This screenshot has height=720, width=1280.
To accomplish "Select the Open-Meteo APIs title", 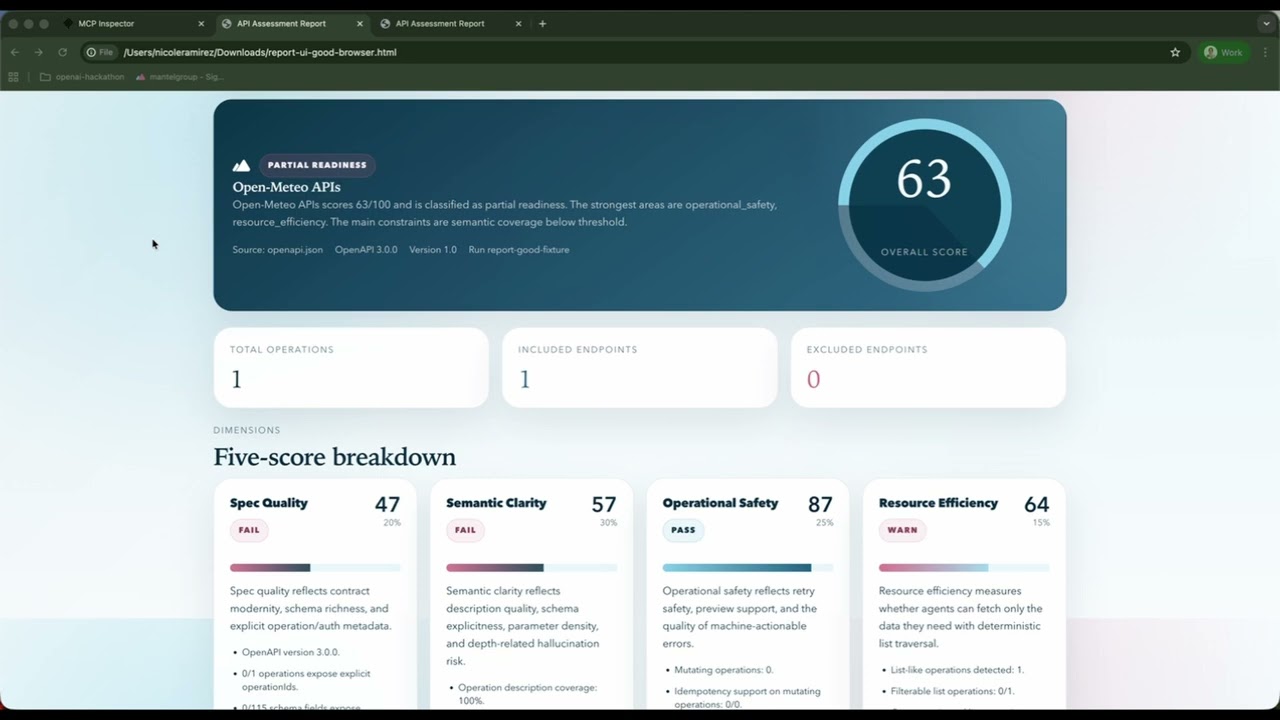I will pyautogui.click(x=286, y=187).
